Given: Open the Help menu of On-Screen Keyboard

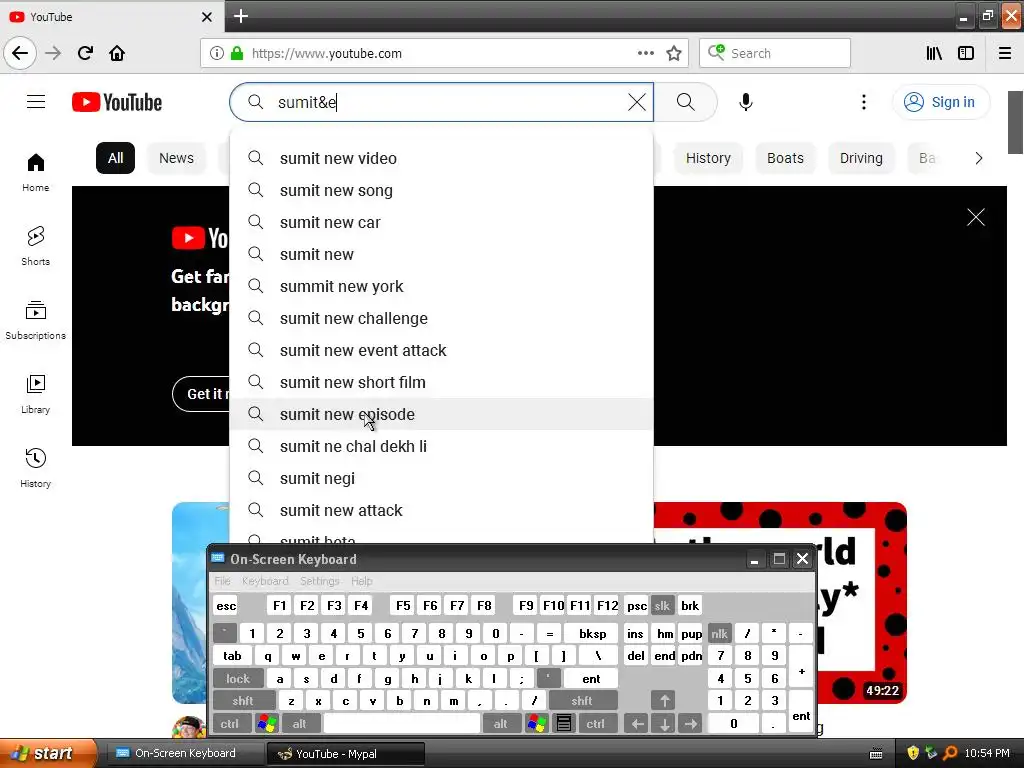Looking at the screenshot, I should point(361,581).
